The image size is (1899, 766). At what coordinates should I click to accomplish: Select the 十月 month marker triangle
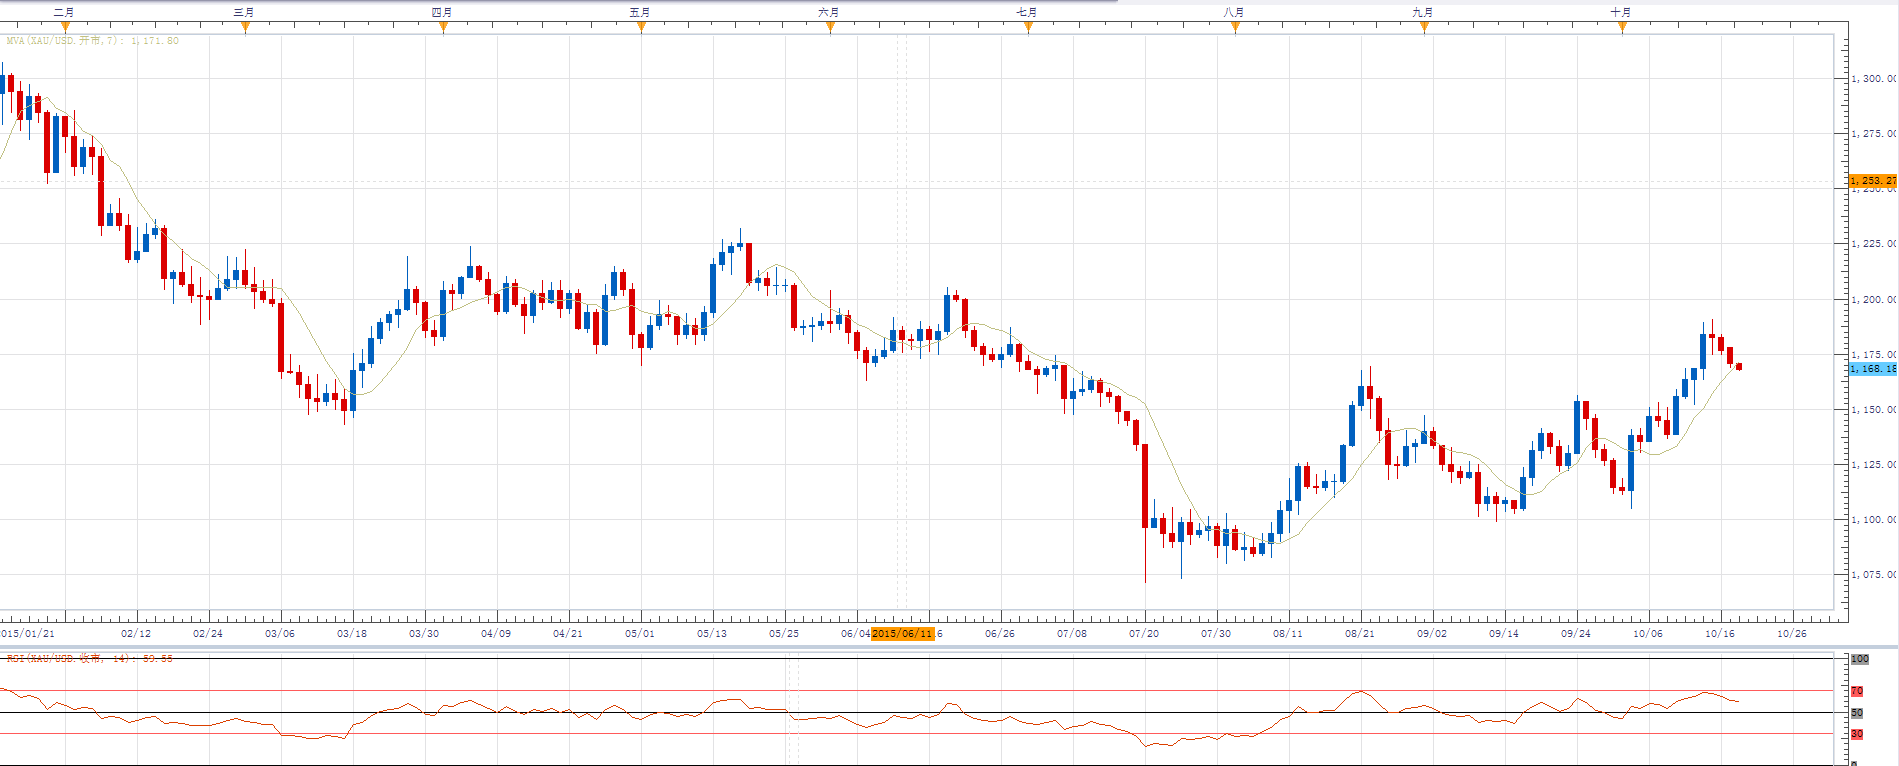[x=1622, y=26]
